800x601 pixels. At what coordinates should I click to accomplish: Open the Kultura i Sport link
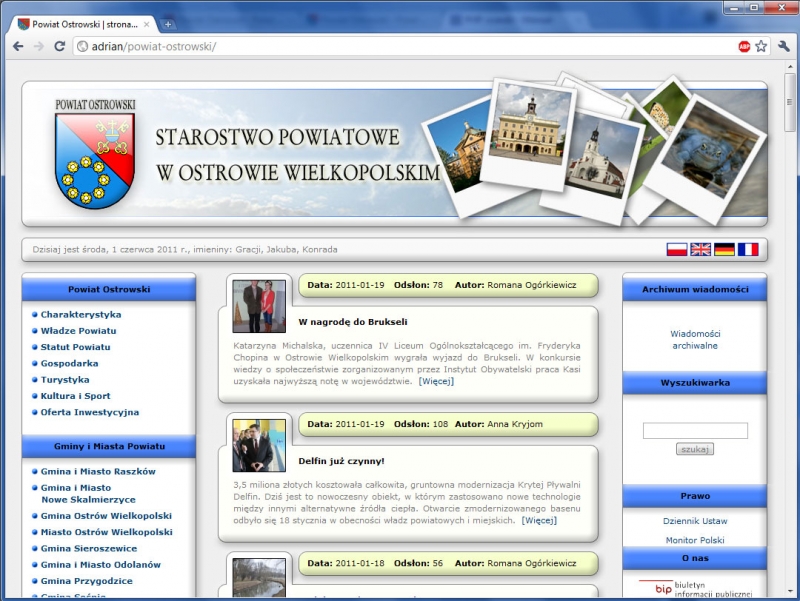pyautogui.click(x=76, y=396)
